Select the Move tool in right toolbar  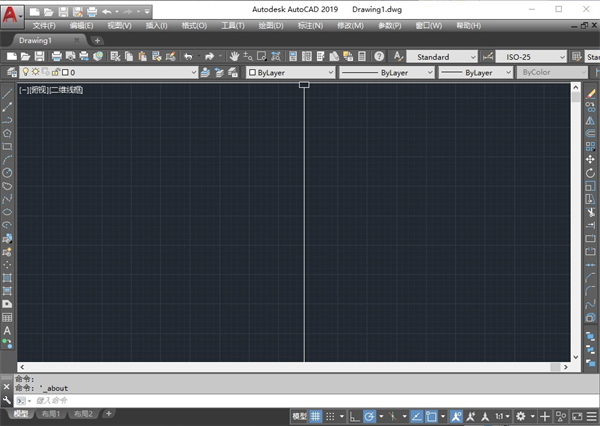click(591, 159)
